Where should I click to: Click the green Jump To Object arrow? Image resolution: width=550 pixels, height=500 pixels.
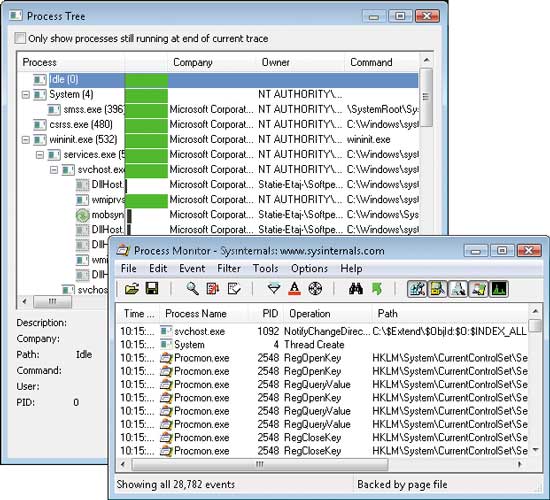tap(377, 289)
